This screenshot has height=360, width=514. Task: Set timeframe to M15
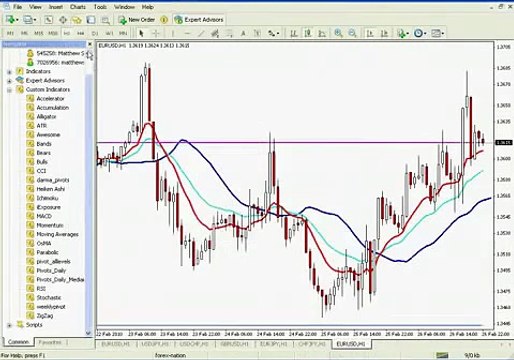click(x=39, y=33)
